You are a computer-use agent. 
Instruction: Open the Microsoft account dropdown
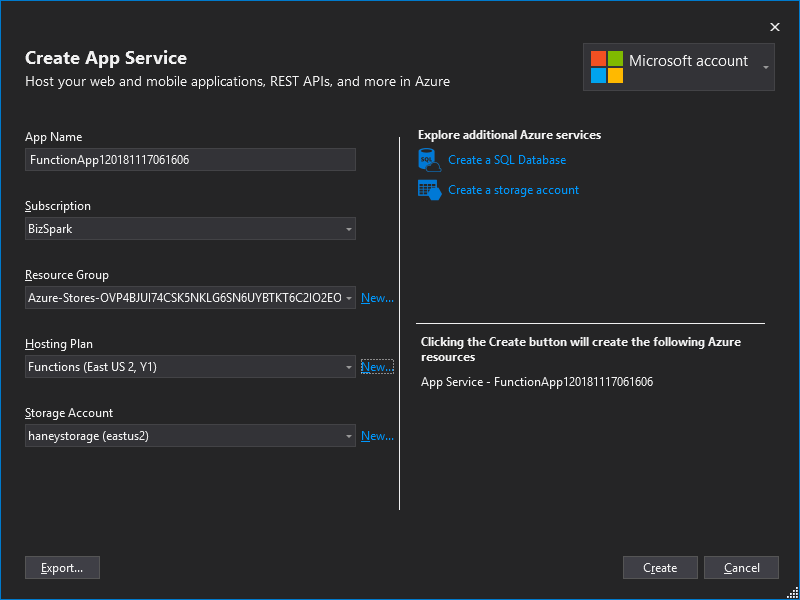coord(679,67)
